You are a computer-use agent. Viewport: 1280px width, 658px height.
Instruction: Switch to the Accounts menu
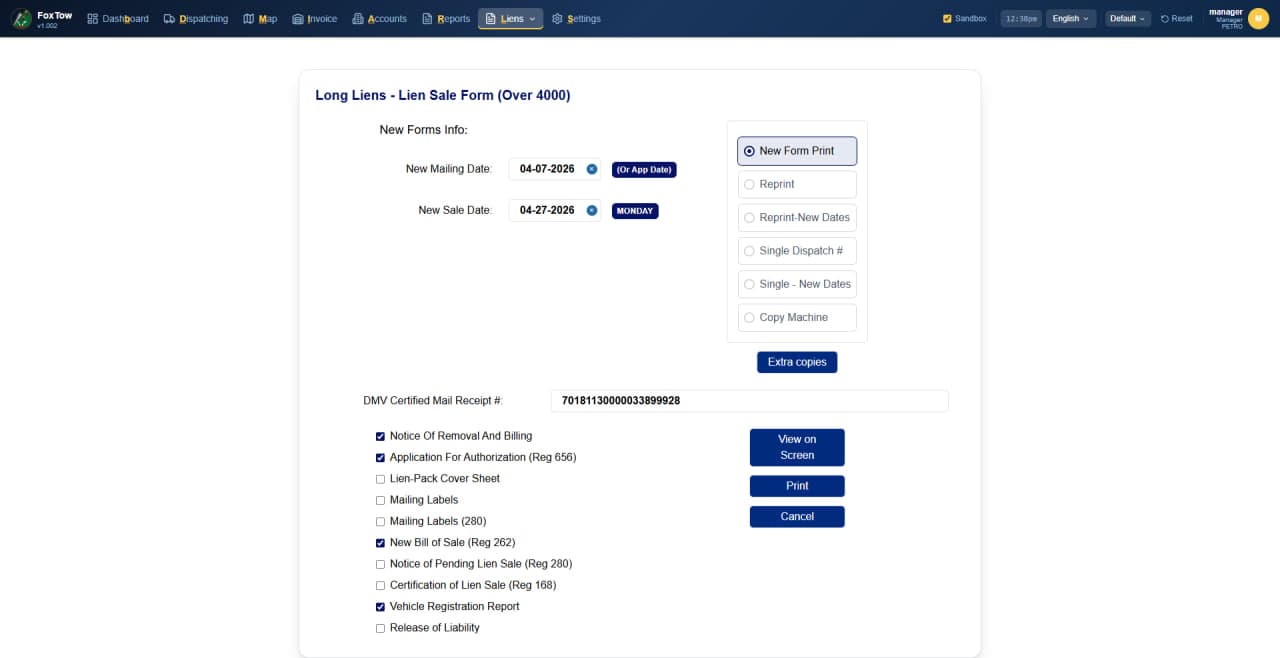[385, 18]
